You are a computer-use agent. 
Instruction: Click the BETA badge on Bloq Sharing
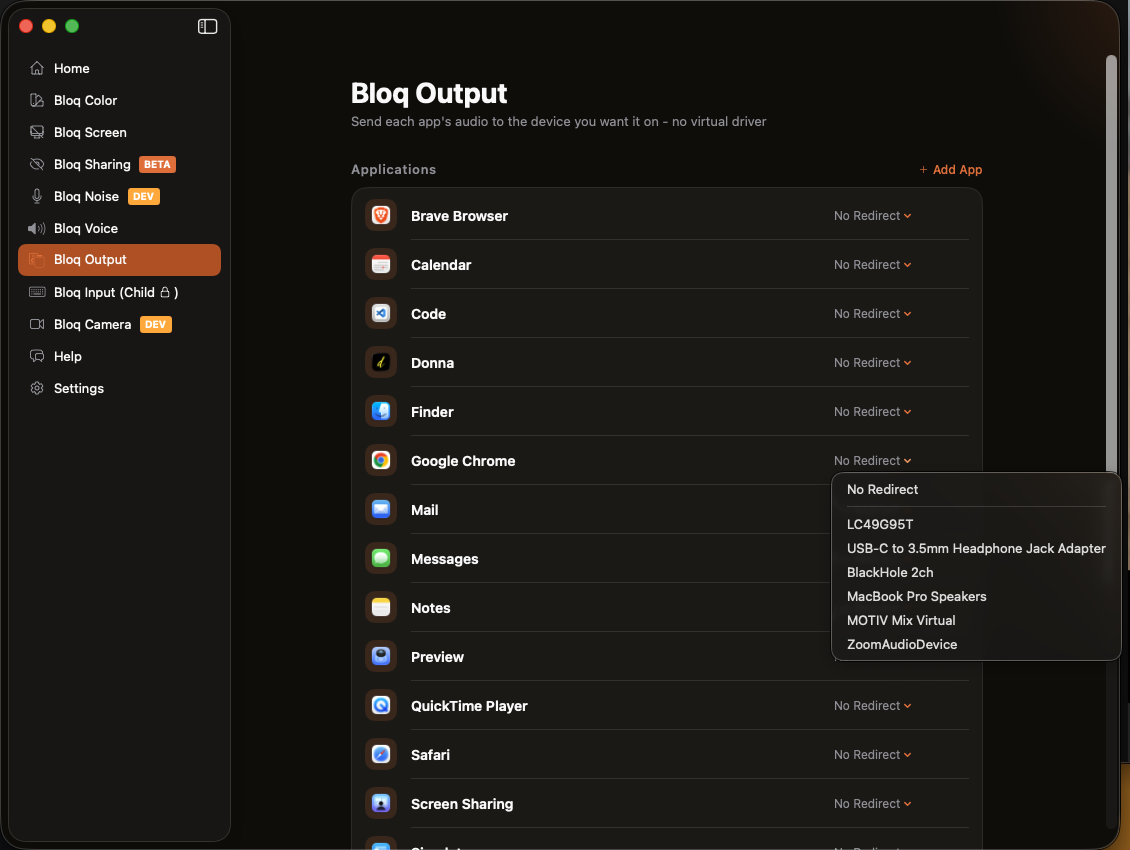157,164
